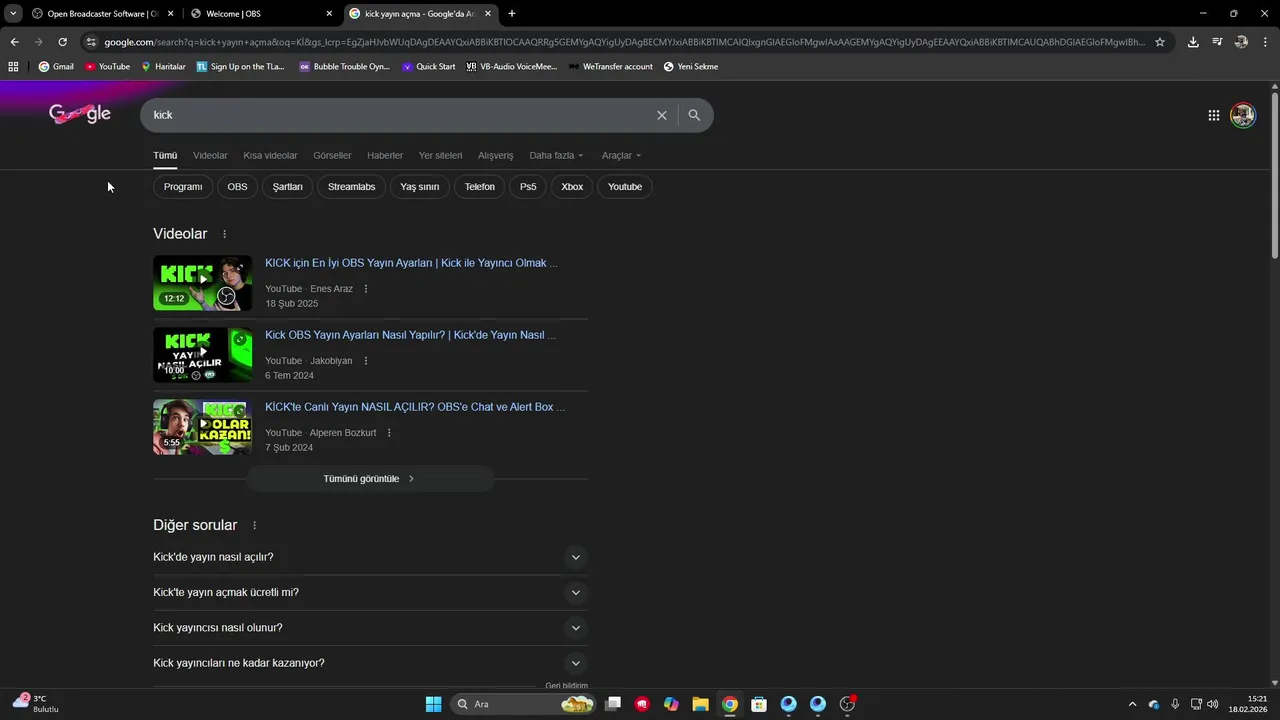Click the OBS filter chip
Image resolution: width=1280 pixels, height=720 pixels.
click(x=237, y=187)
